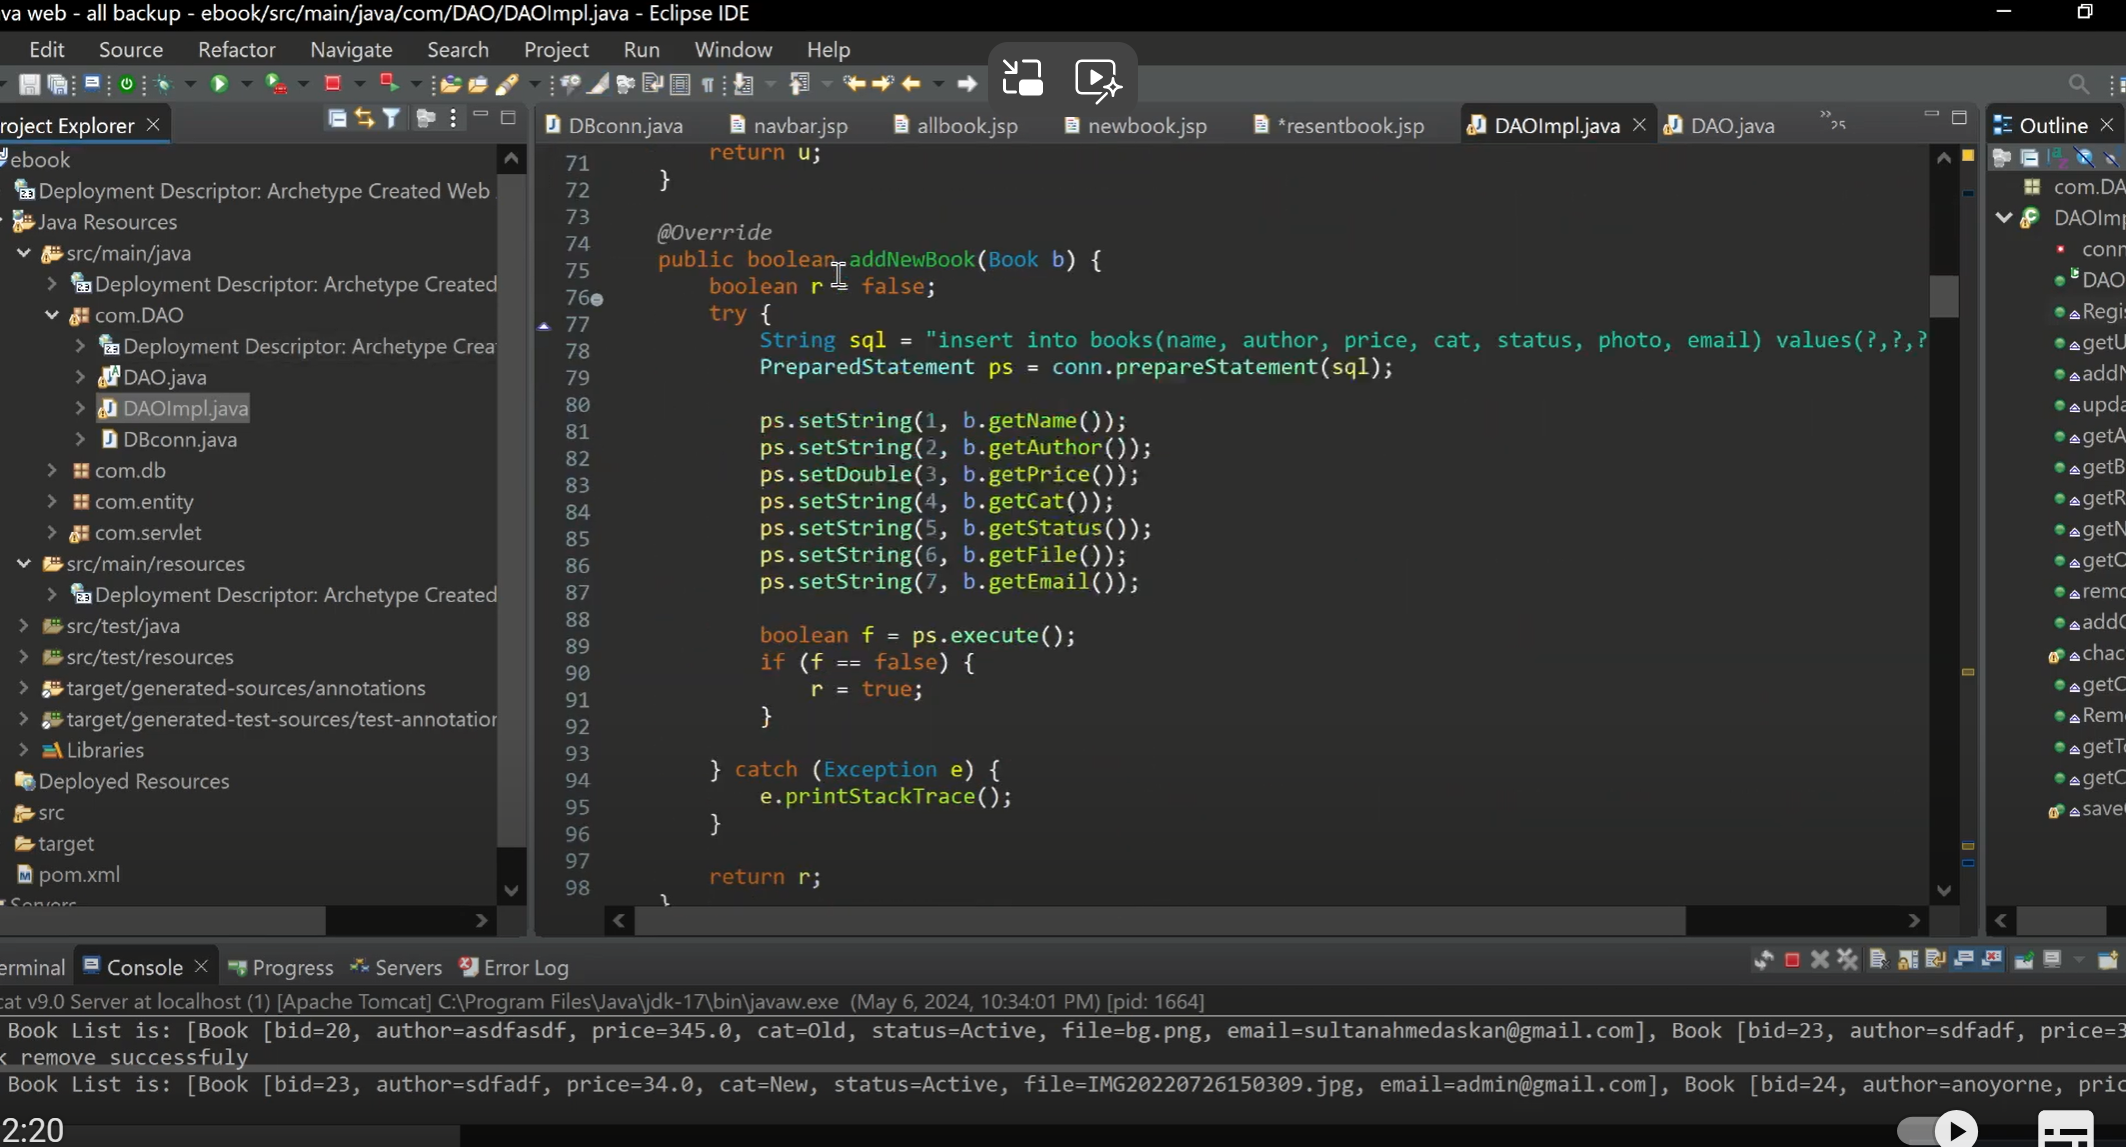This screenshot has height=1147, width=2126.
Task: Open Type via the folder toolbar icon
Action: pos(451,85)
